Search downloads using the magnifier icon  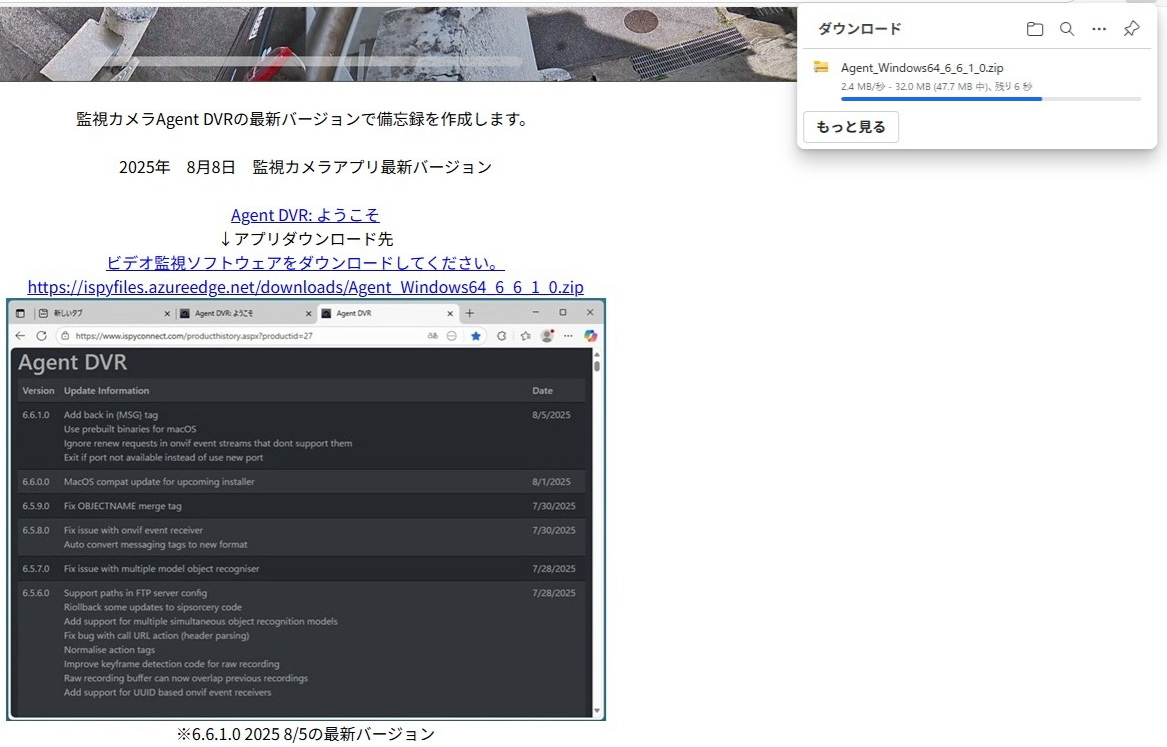[1067, 29]
